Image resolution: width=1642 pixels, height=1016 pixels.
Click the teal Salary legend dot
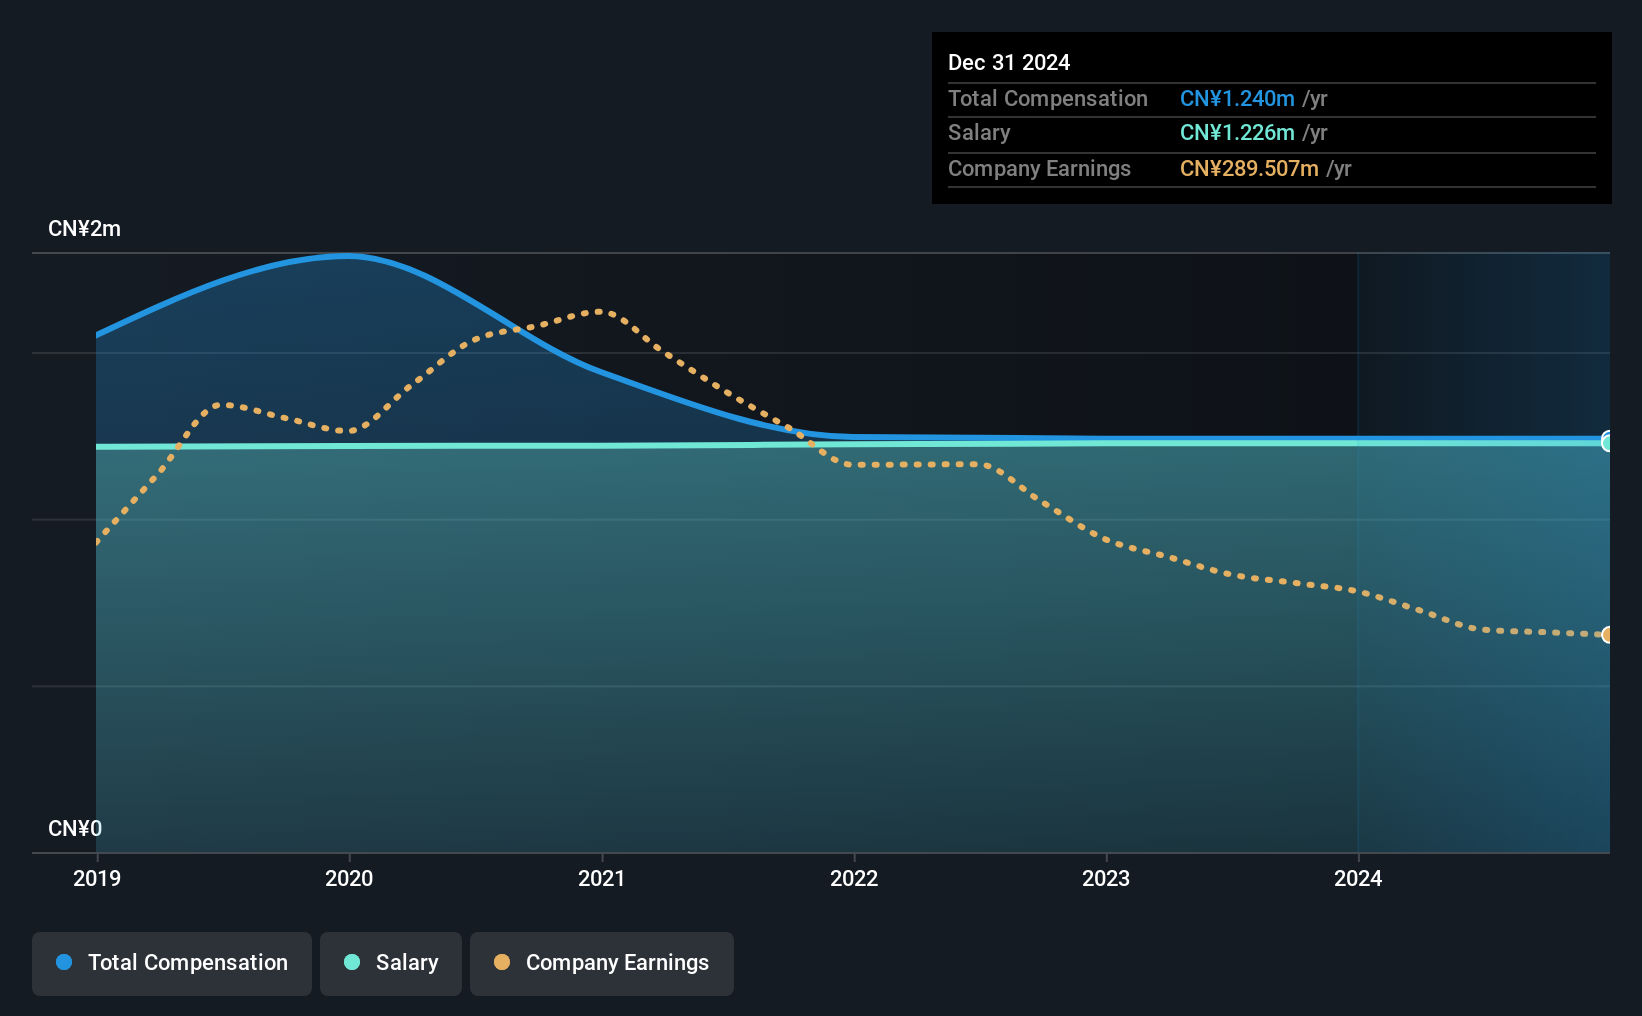(x=352, y=962)
